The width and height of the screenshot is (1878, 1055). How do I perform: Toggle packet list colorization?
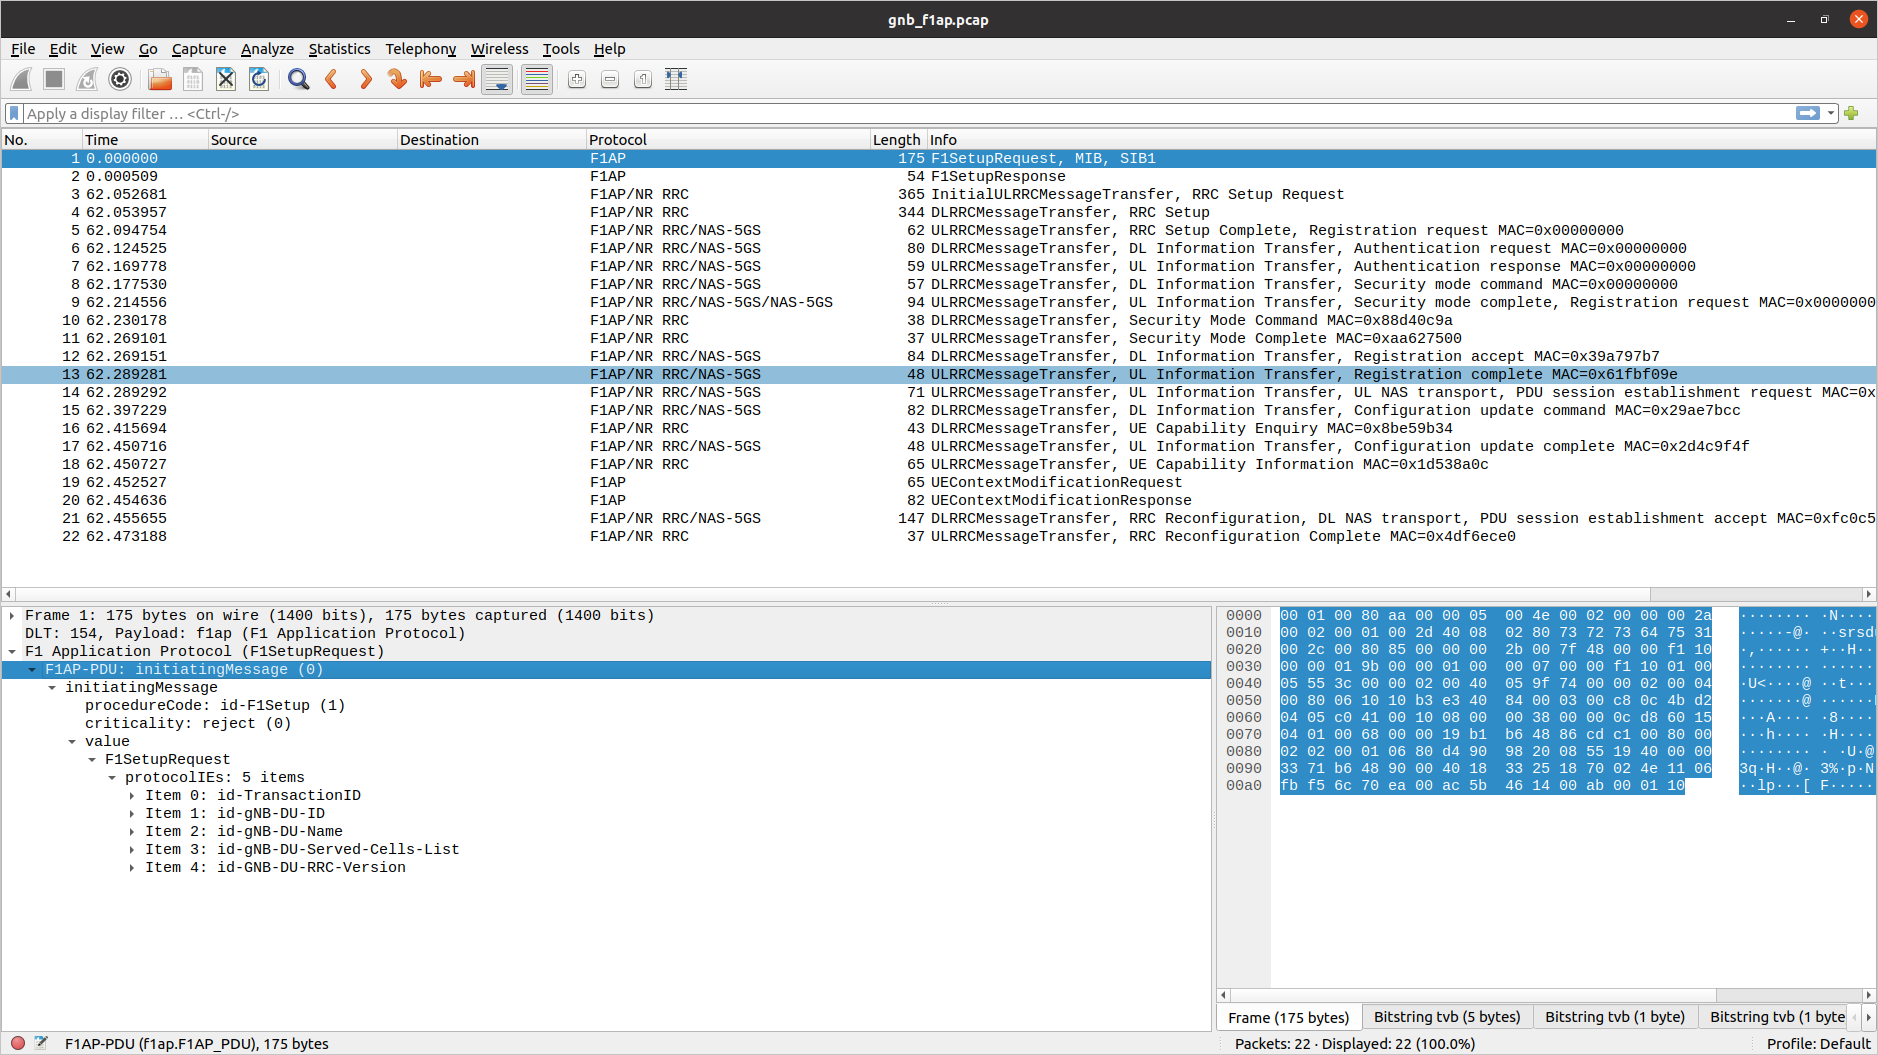click(537, 79)
